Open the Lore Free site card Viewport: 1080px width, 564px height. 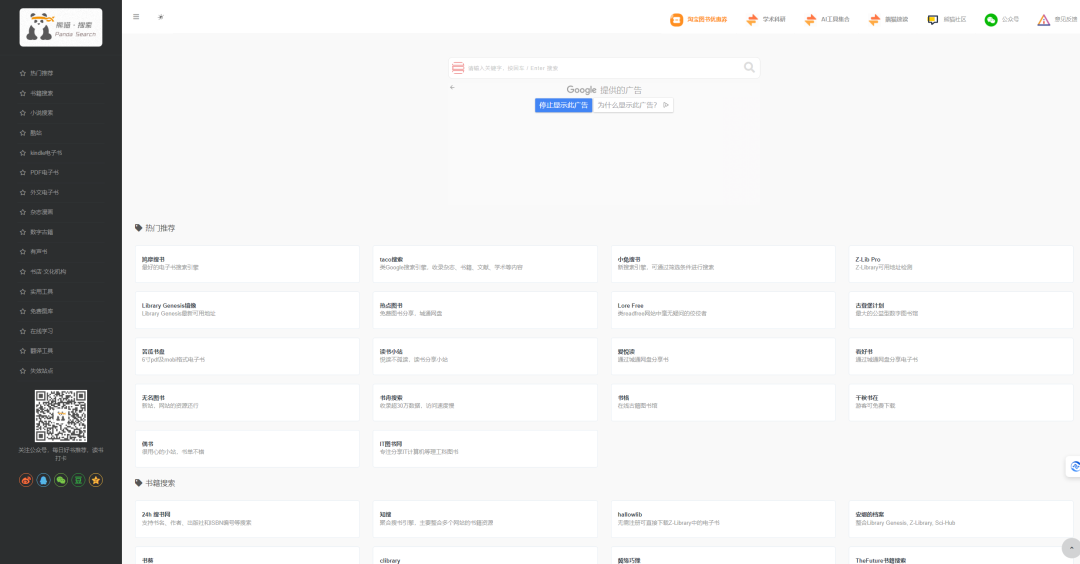(x=723, y=310)
